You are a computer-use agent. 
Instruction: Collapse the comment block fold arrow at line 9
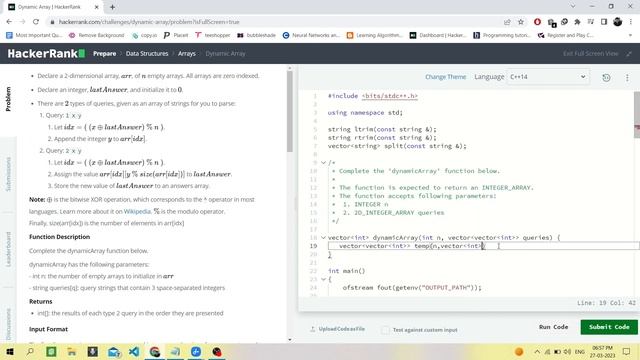pyautogui.click(x=323, y=162)
